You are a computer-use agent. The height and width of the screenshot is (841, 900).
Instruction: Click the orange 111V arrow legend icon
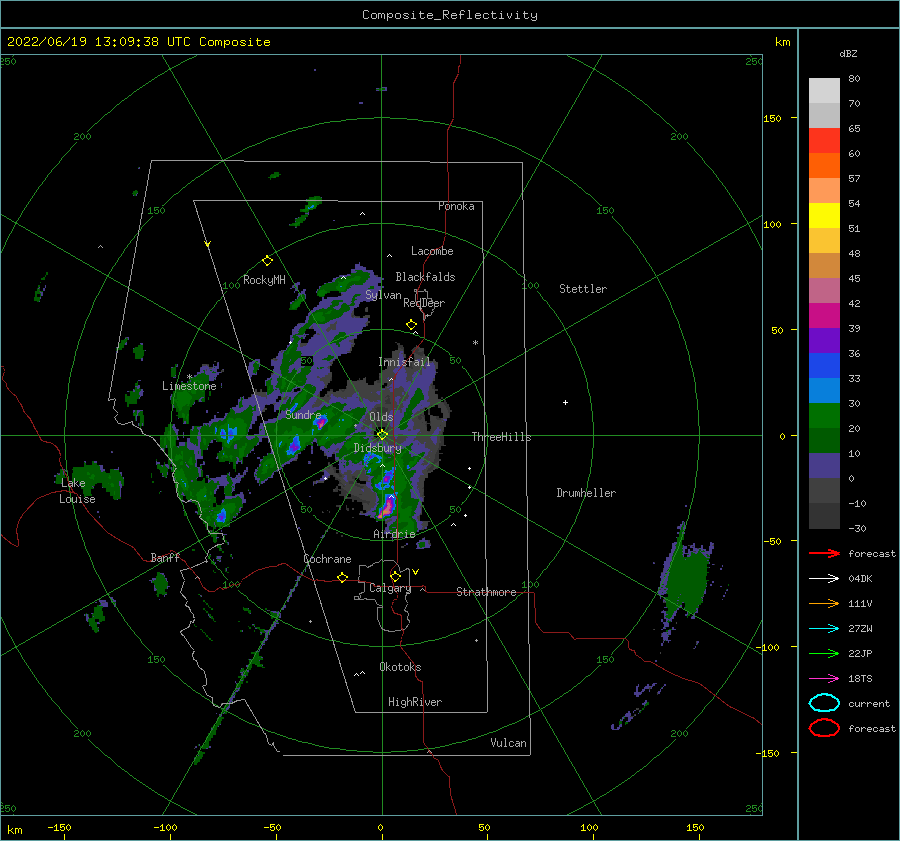click(824, 603)
